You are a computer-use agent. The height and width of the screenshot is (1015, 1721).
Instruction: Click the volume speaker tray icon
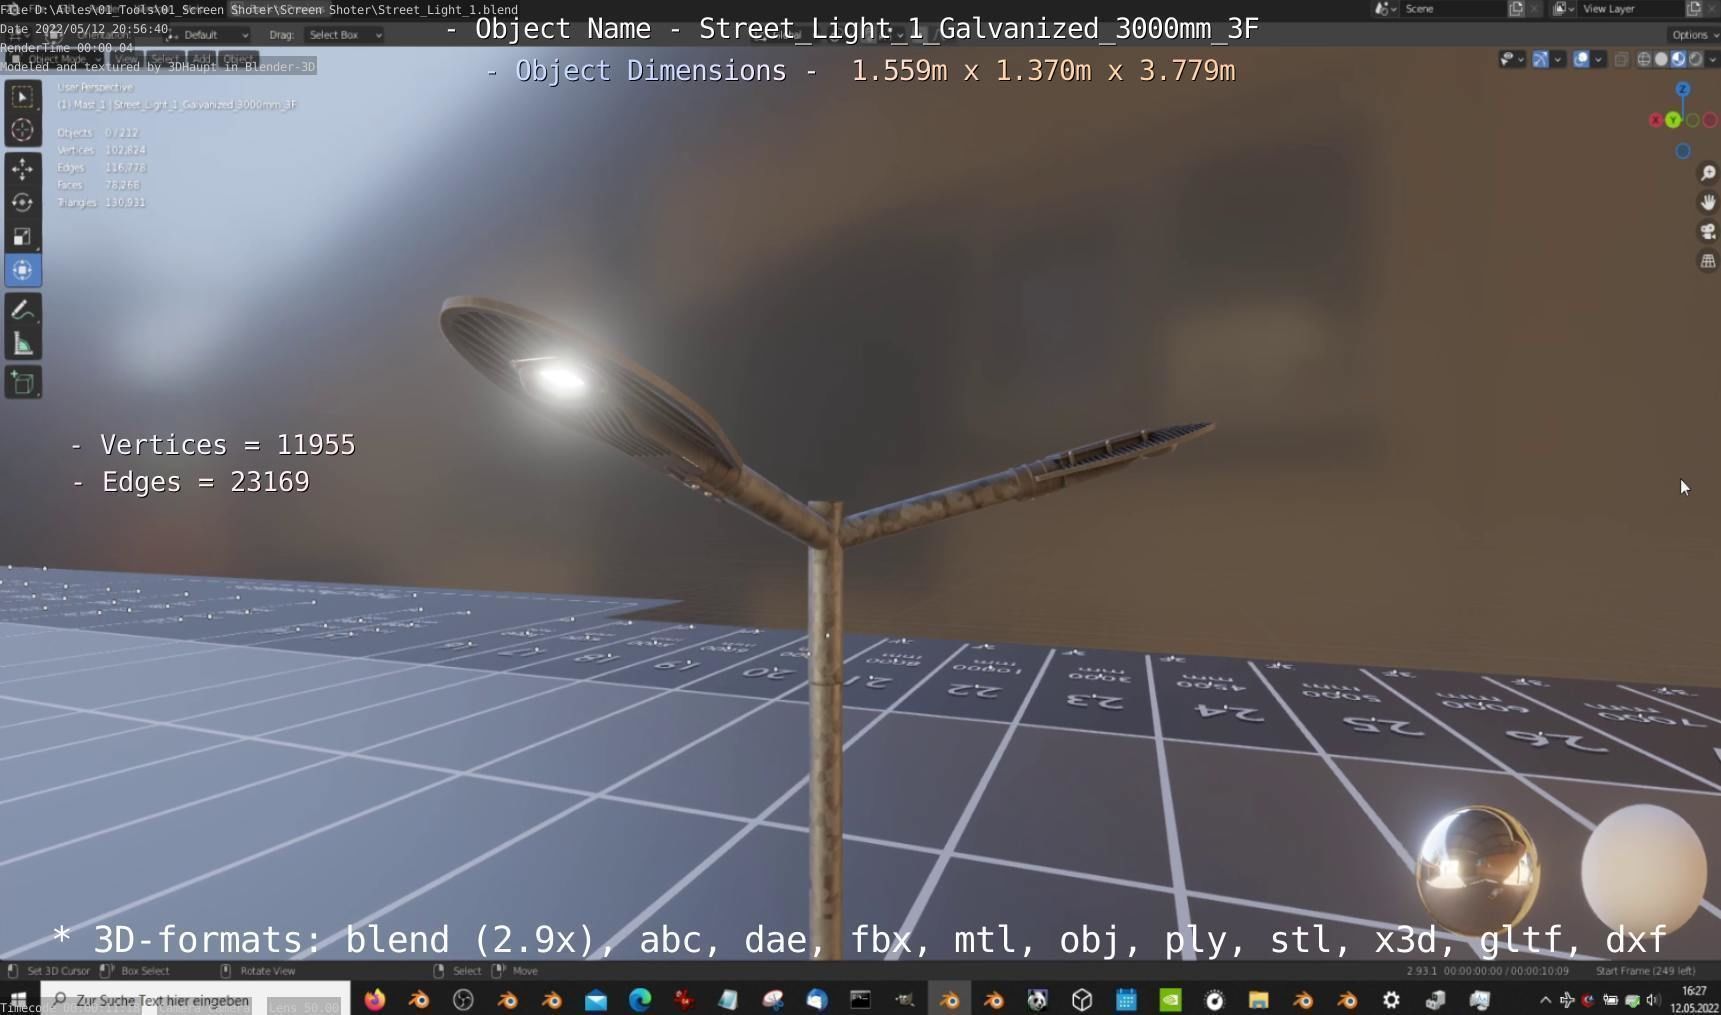(1653, 999)
